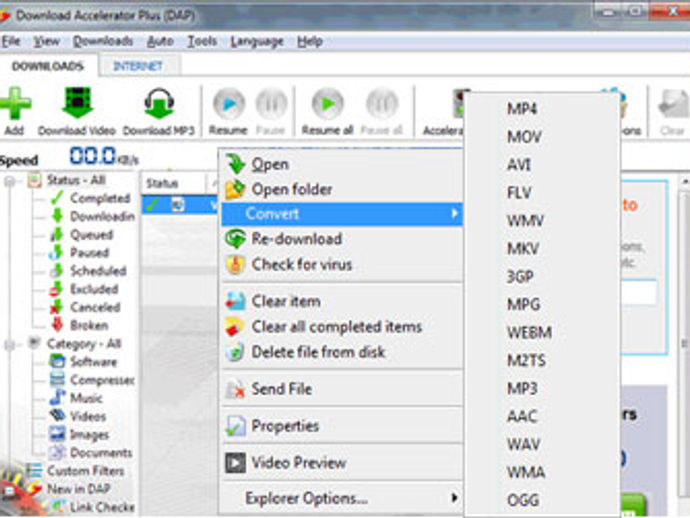Expand the Convert submenu arrow
Image resolution: width=690 pixels, height=518 pixels.
click(x=454, y=214)
